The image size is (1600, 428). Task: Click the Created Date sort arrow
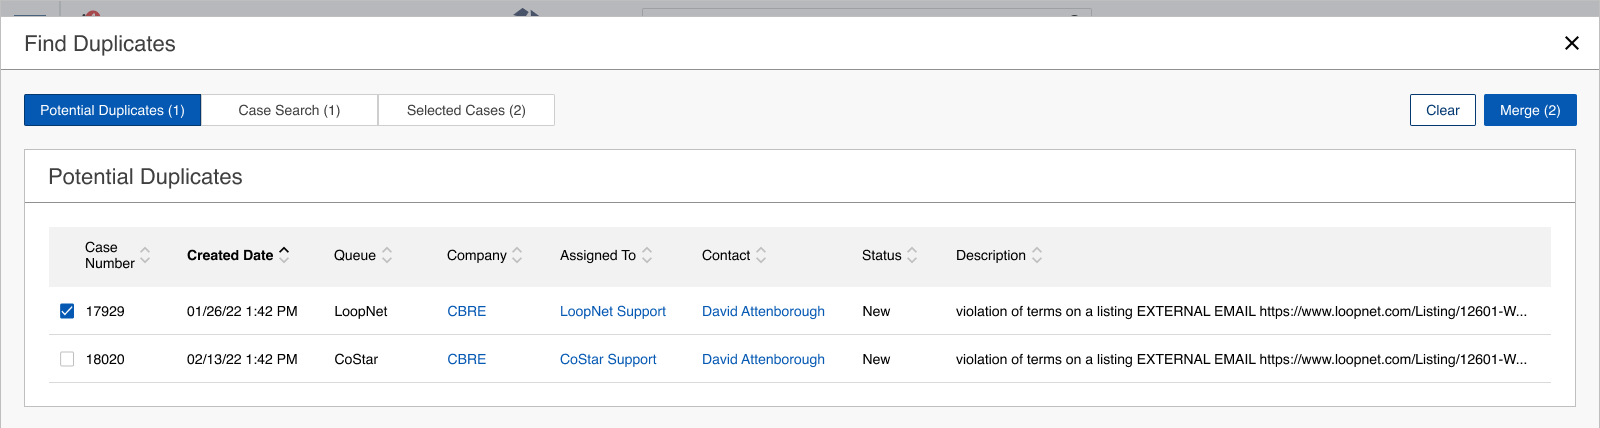(284, 255)
